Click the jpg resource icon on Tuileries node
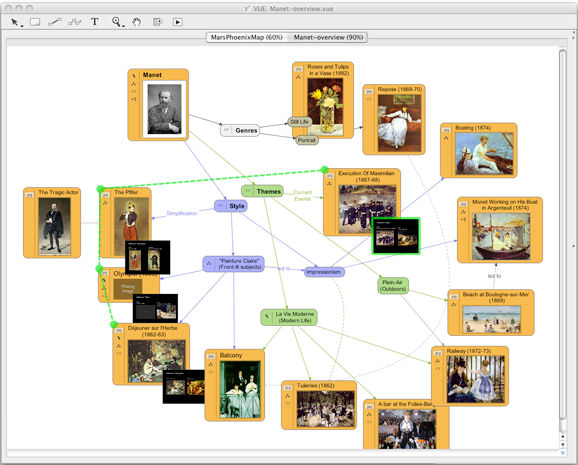The width and height of the screenshot is (578, 465). coord(288,388)
